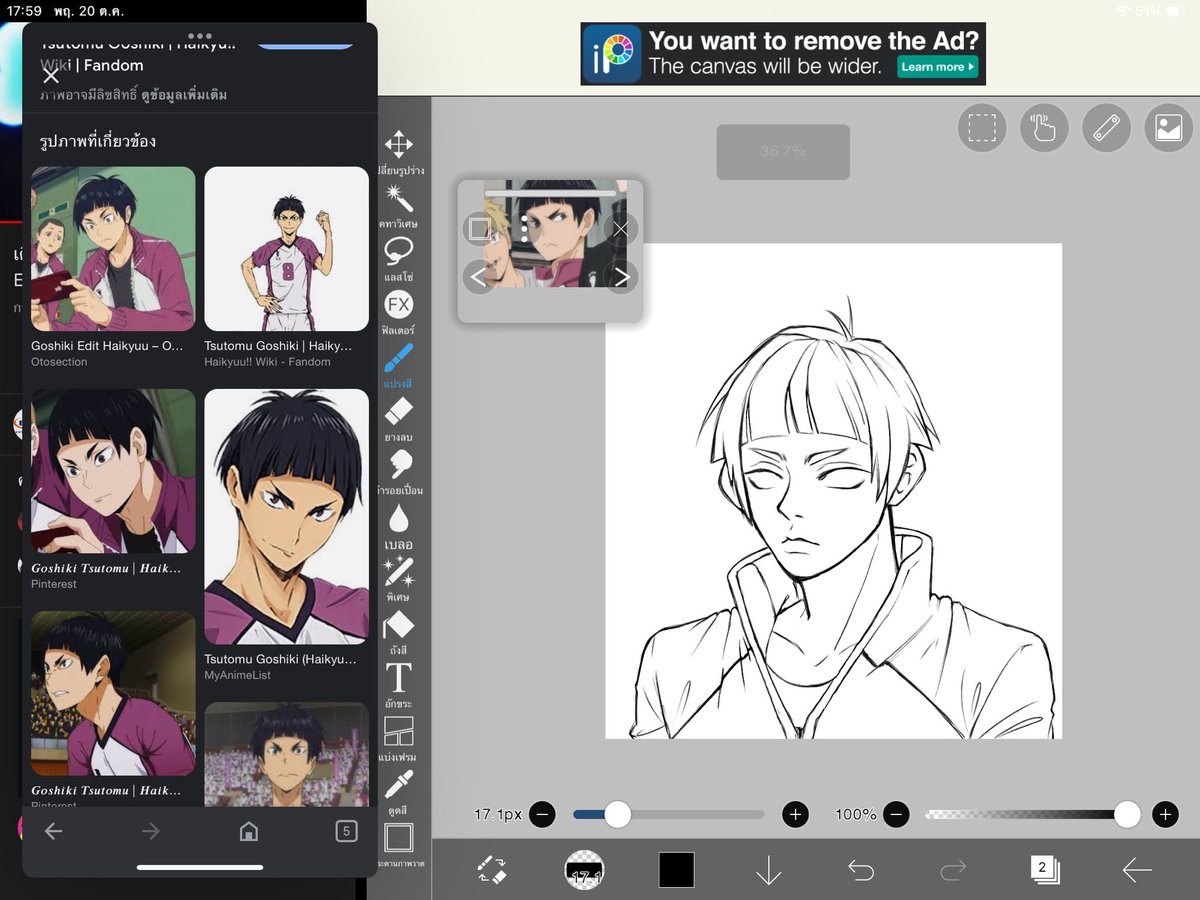Undo the last stroke

(861, 871)
